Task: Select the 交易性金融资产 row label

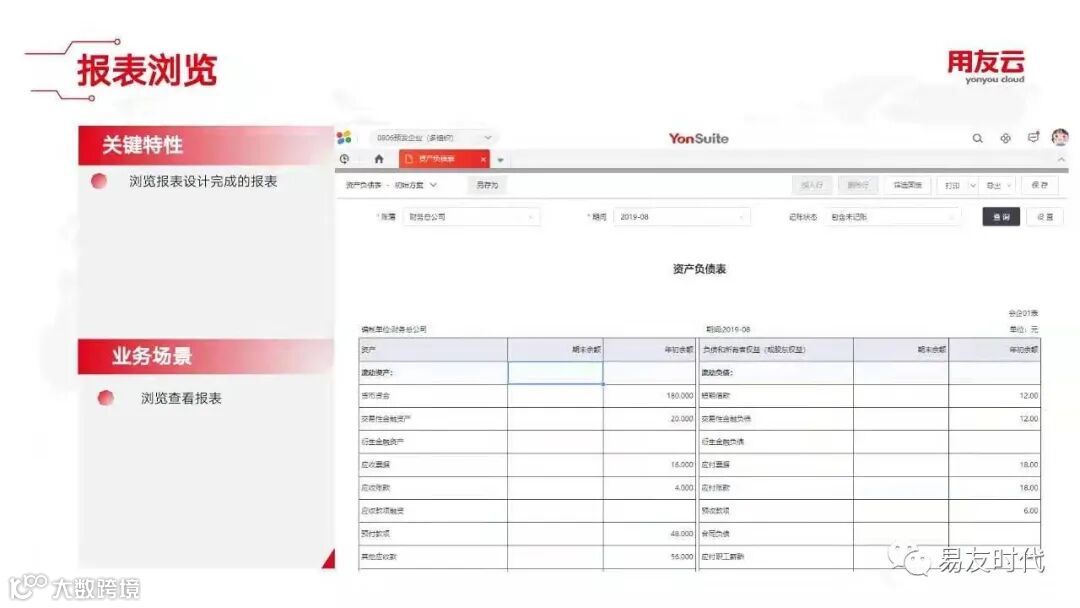Action: point(386,419)
